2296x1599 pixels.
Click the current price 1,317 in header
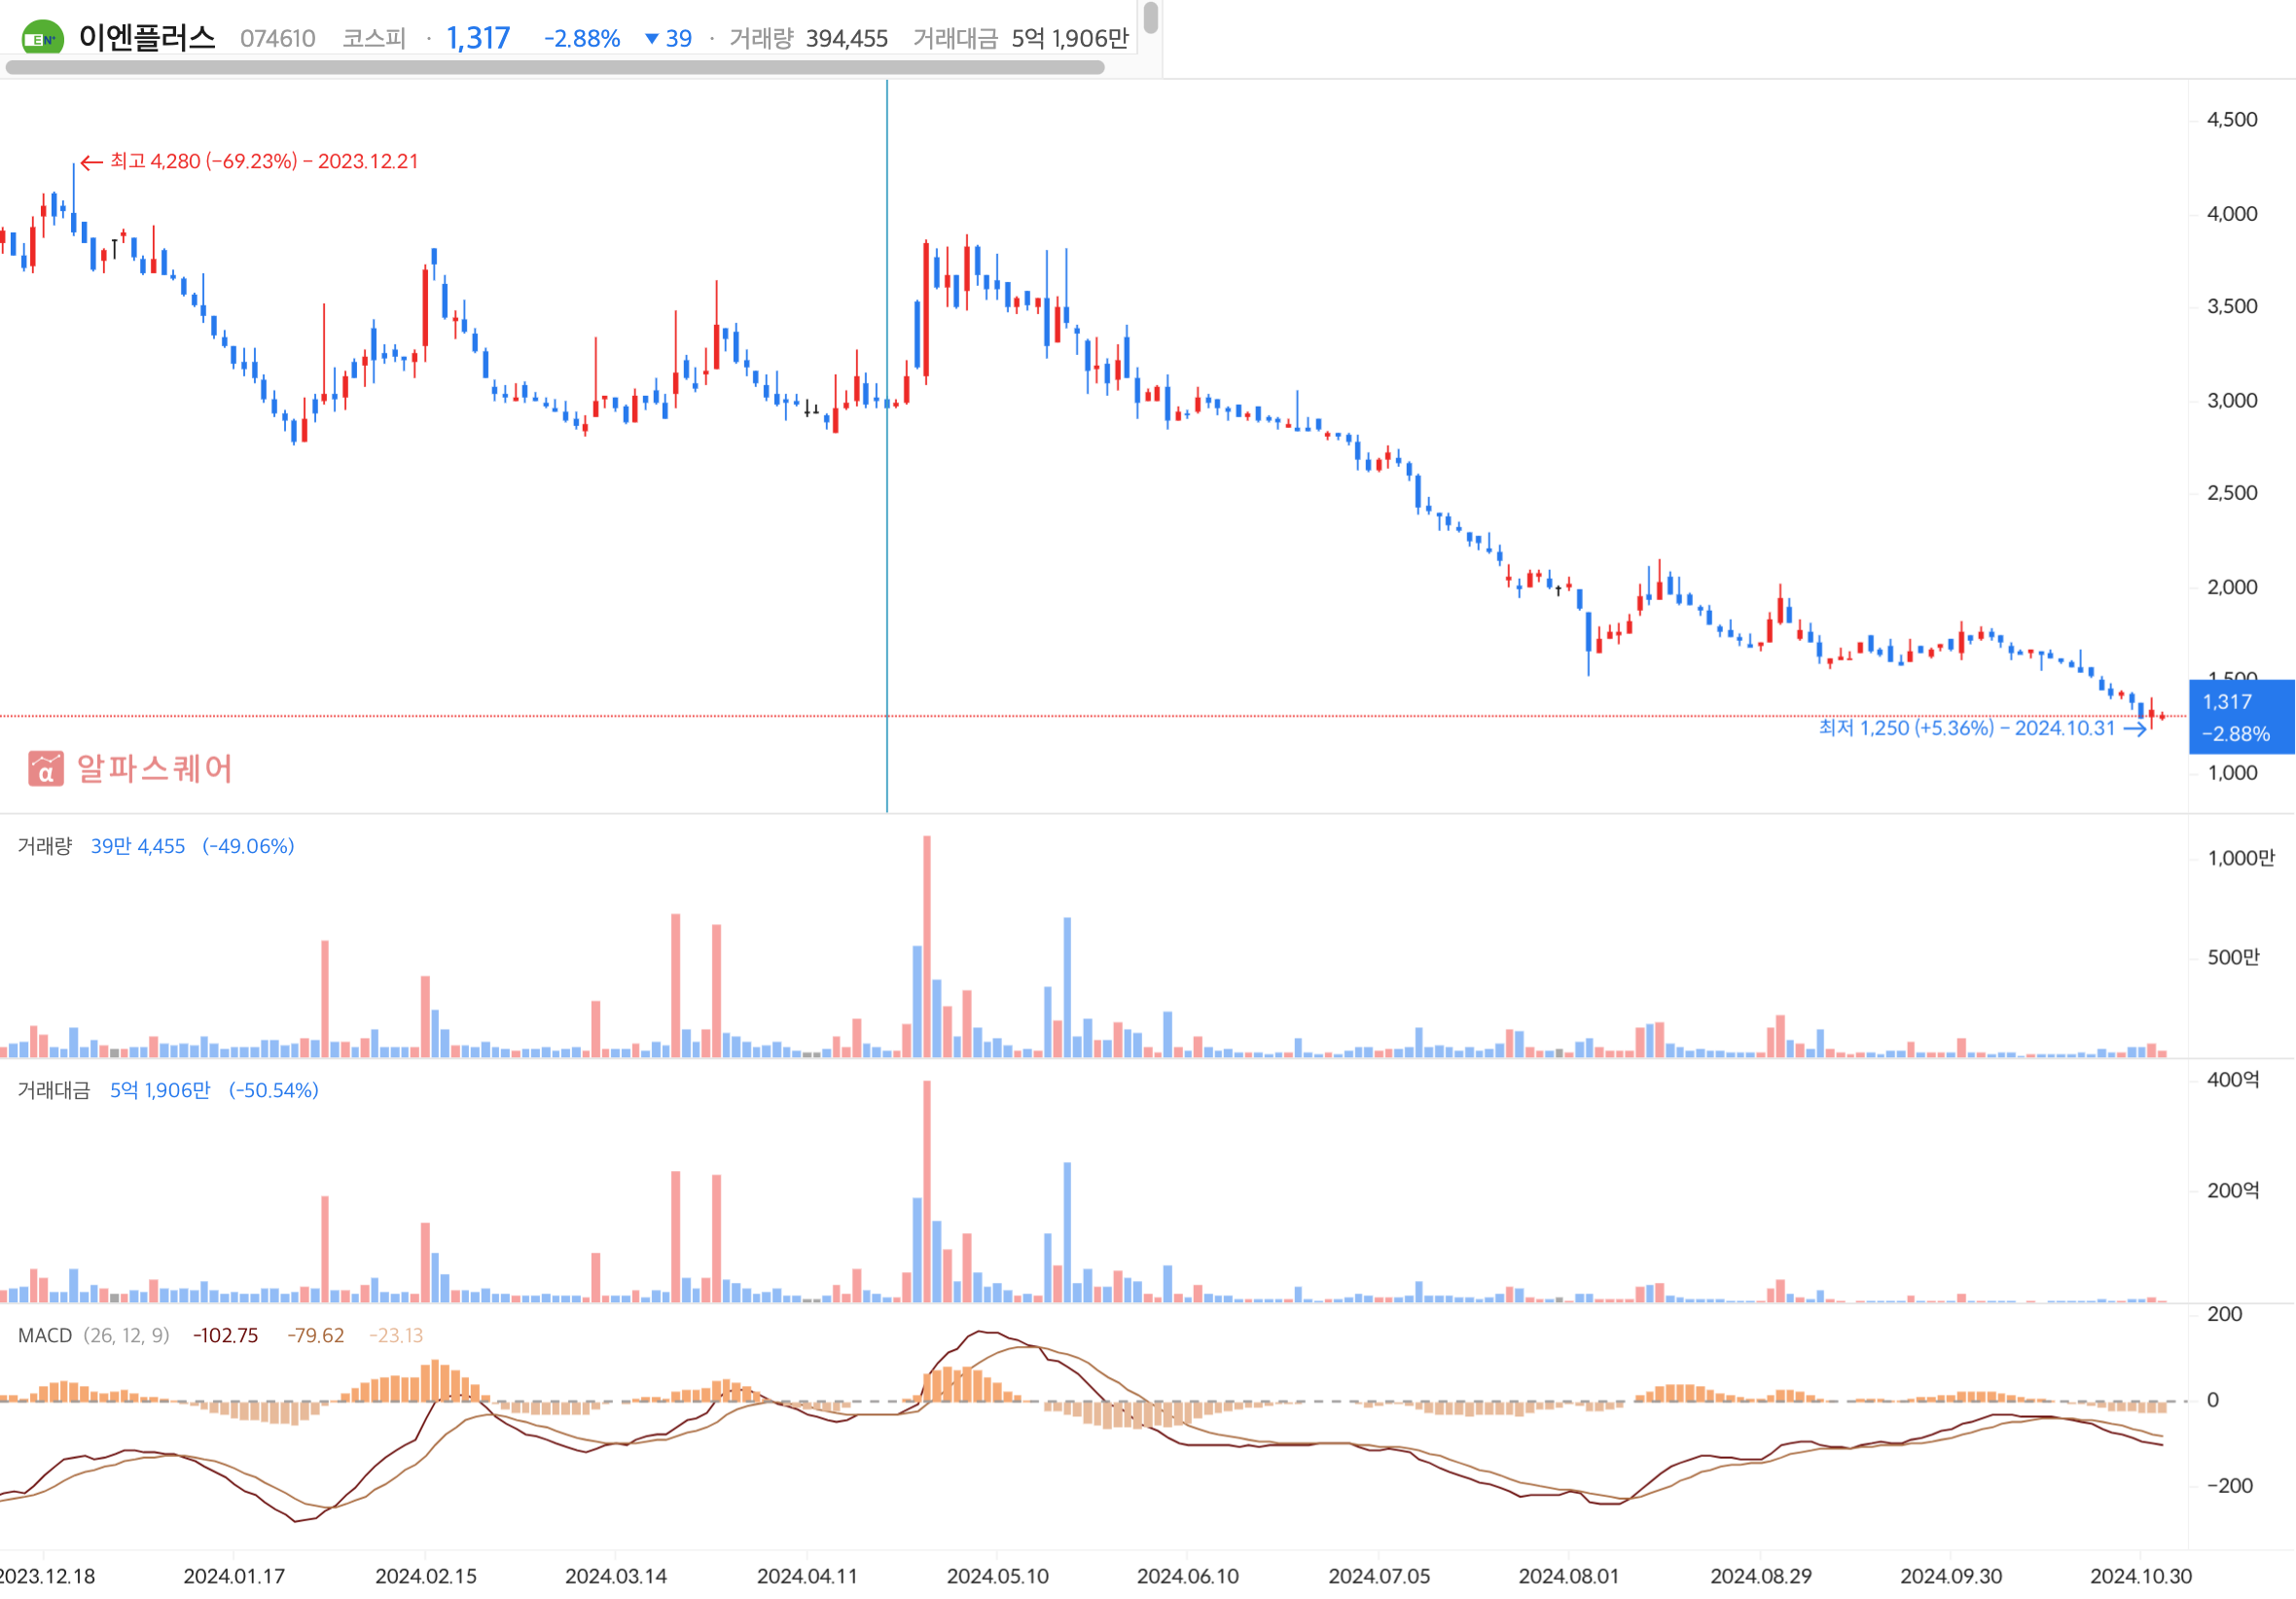point(478,38)
